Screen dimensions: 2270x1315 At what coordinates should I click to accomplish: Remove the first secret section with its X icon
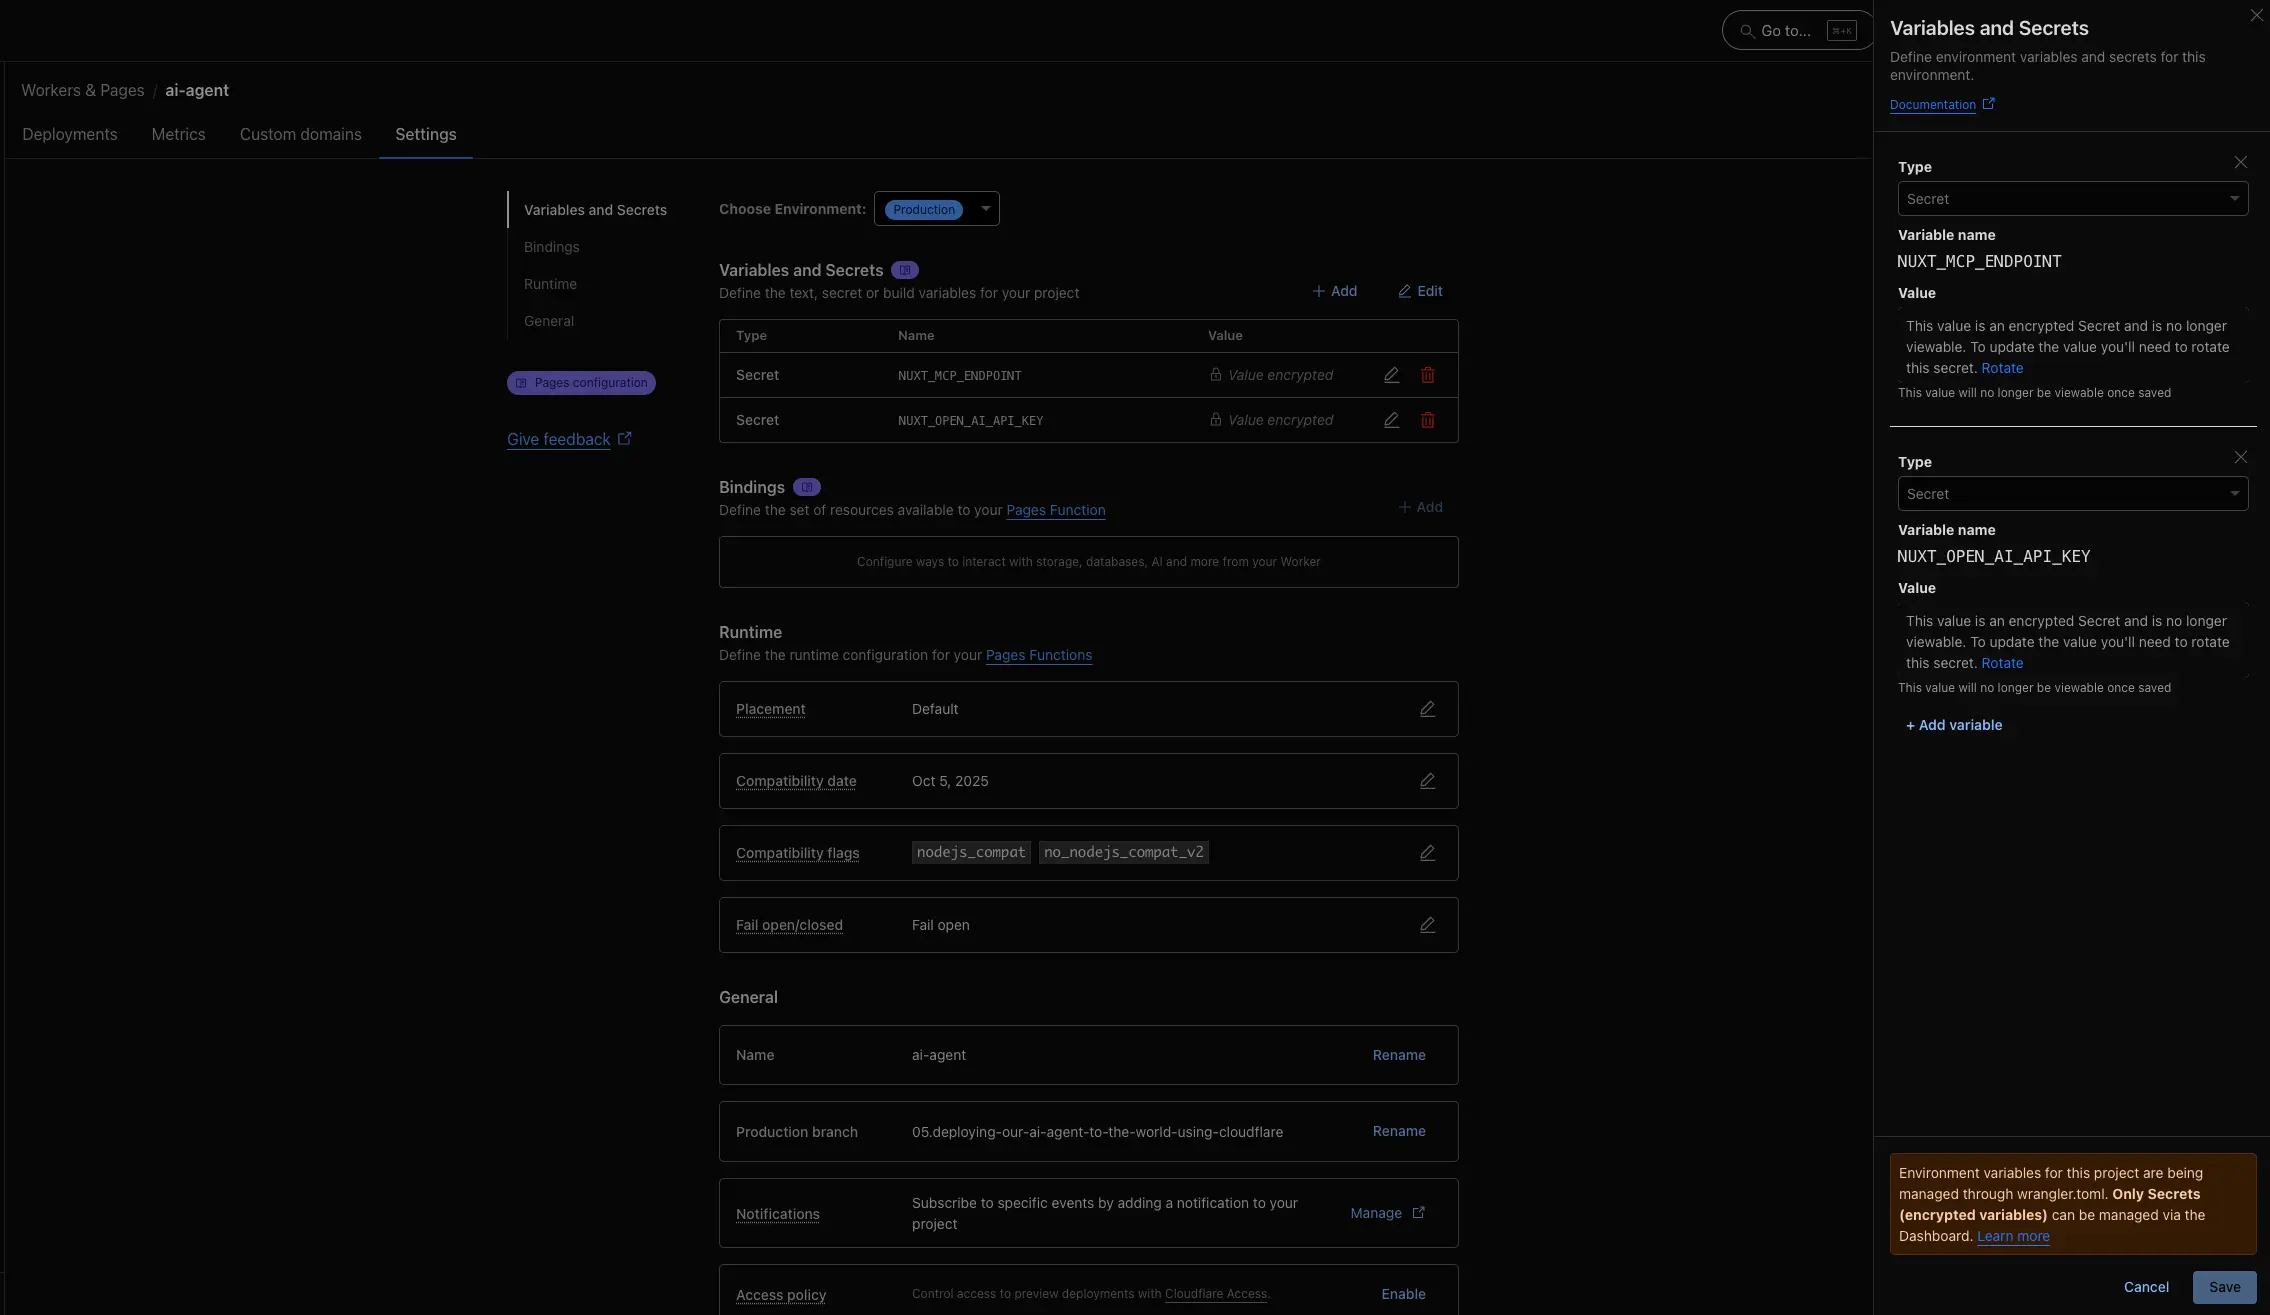pyautogui.click(x=2240, y=161)
